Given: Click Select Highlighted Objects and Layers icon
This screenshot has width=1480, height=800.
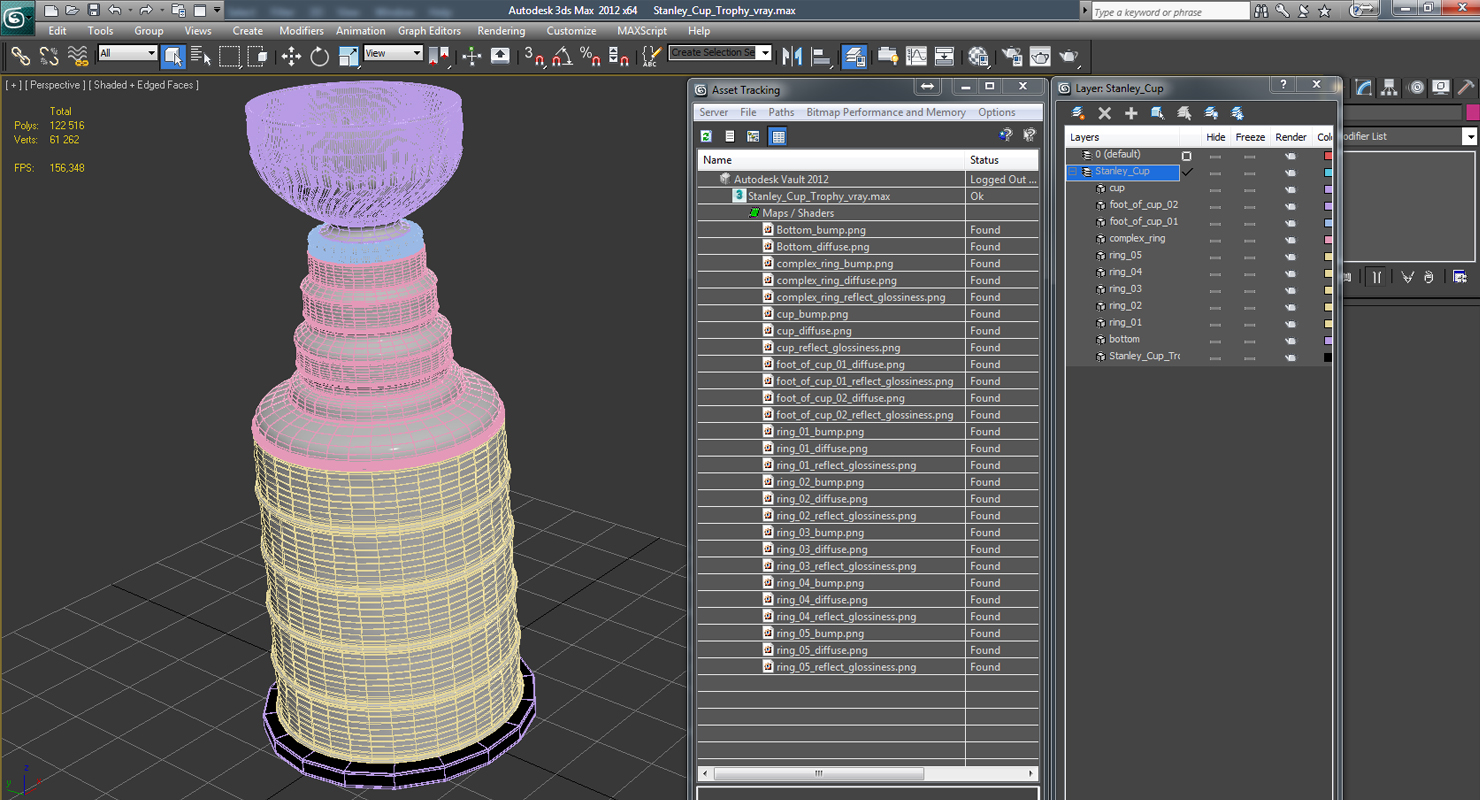Looking at the screenshot, I should pyautogui.click(x=1157, y=113).
